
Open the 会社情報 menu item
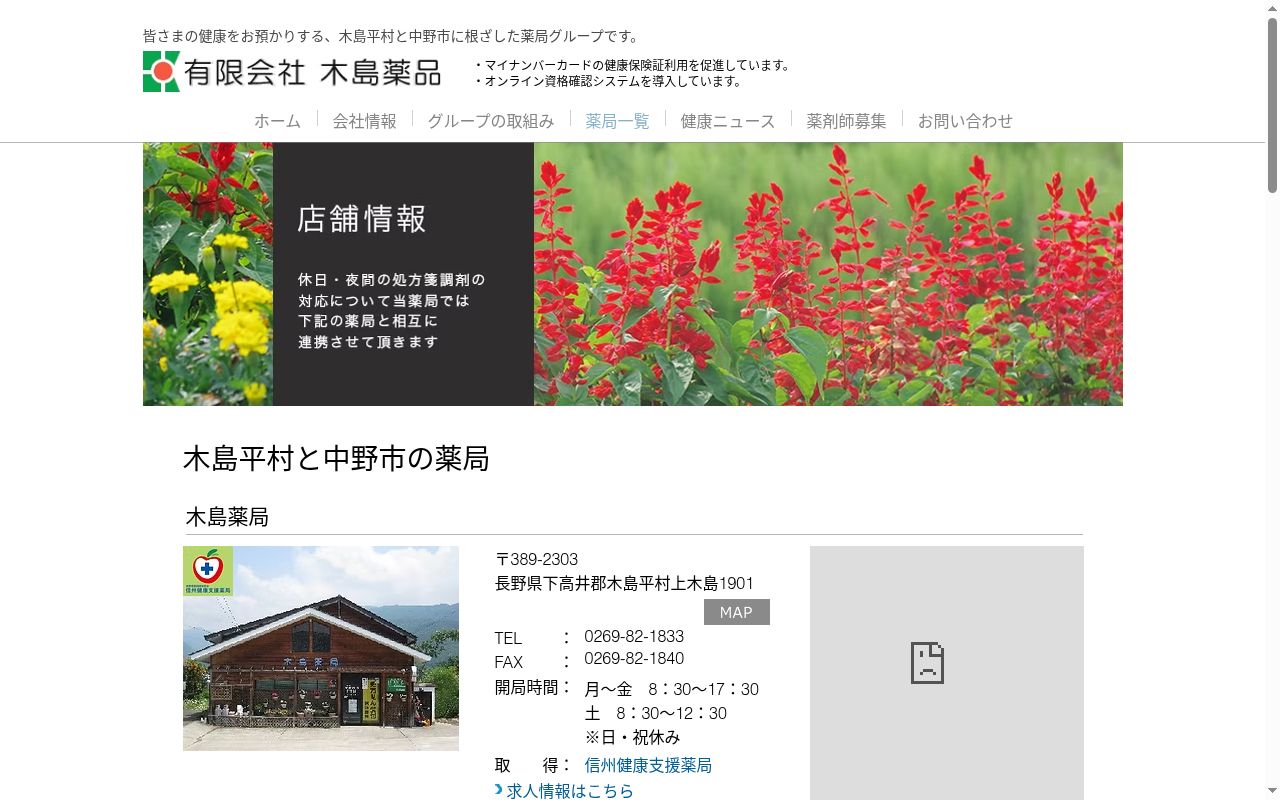364,121
